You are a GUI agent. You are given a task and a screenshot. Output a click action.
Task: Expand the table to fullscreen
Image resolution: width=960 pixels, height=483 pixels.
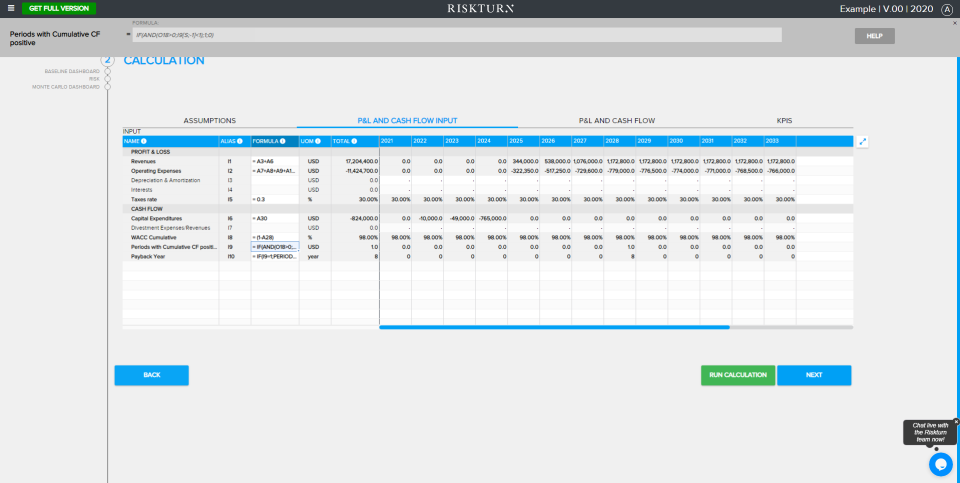pyautogui.click(x=863, y=141)
